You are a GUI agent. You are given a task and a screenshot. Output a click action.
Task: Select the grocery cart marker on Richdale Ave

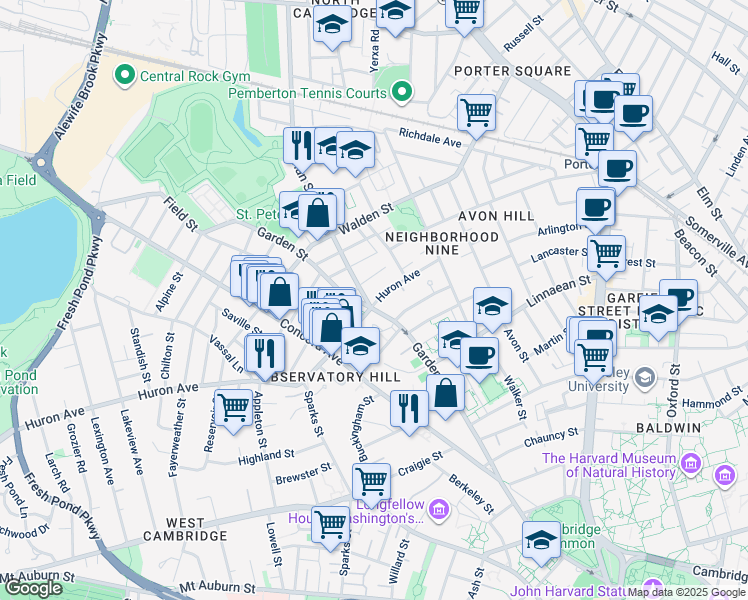coord(476,114)
